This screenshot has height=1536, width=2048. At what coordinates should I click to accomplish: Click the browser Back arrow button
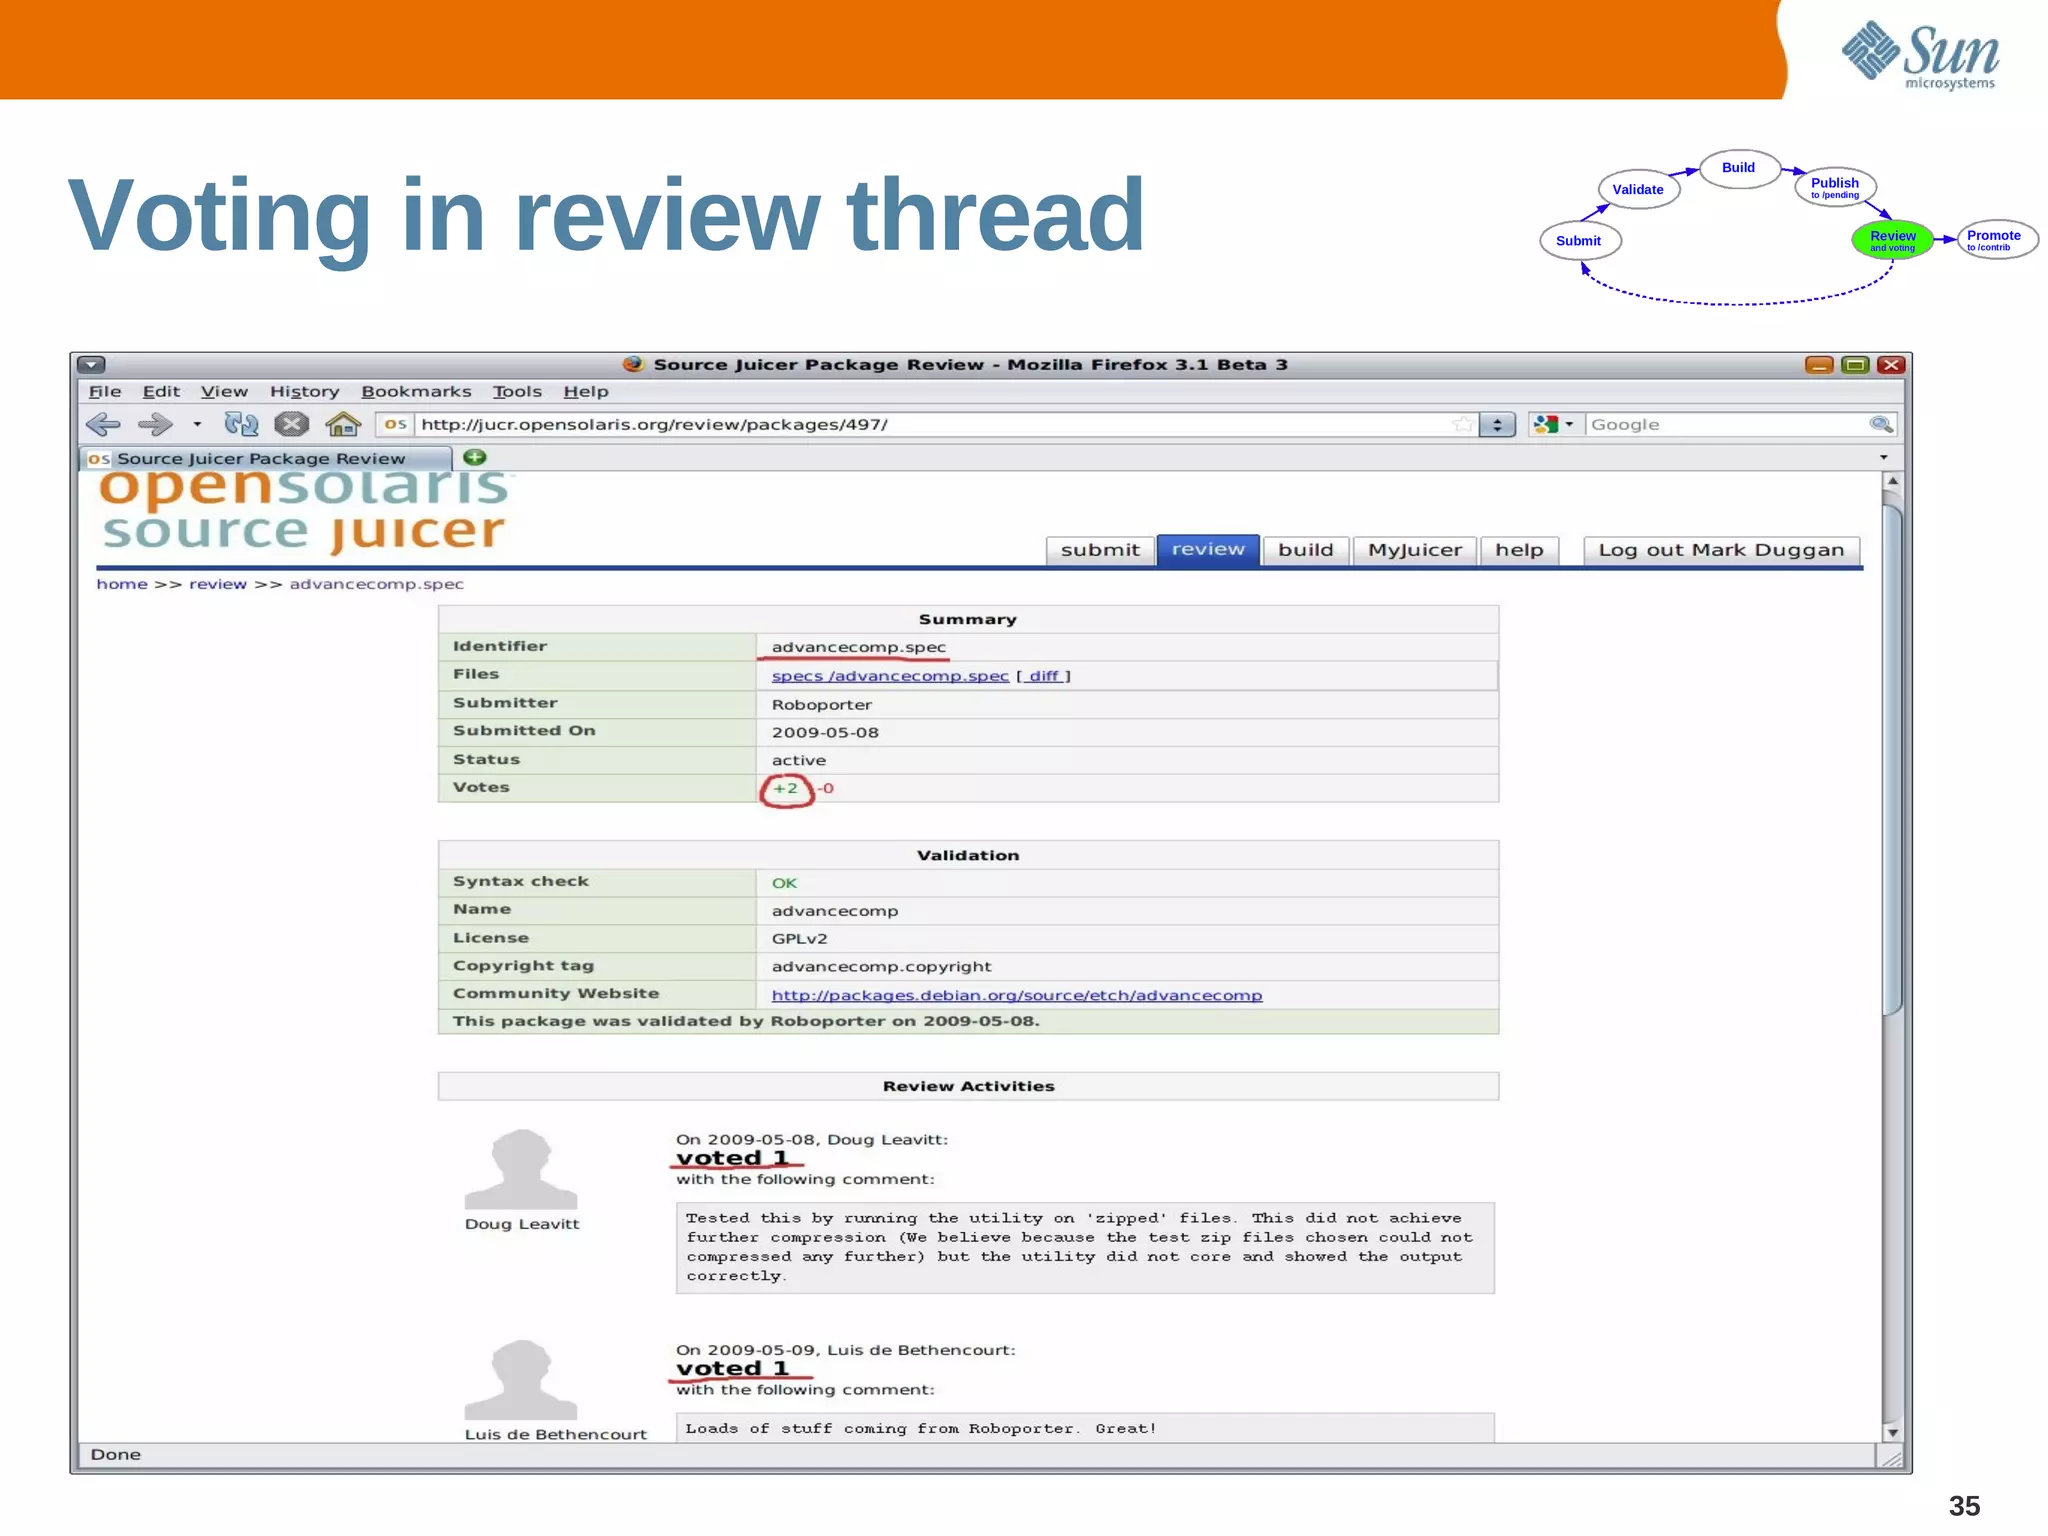[x=104, y=424]
